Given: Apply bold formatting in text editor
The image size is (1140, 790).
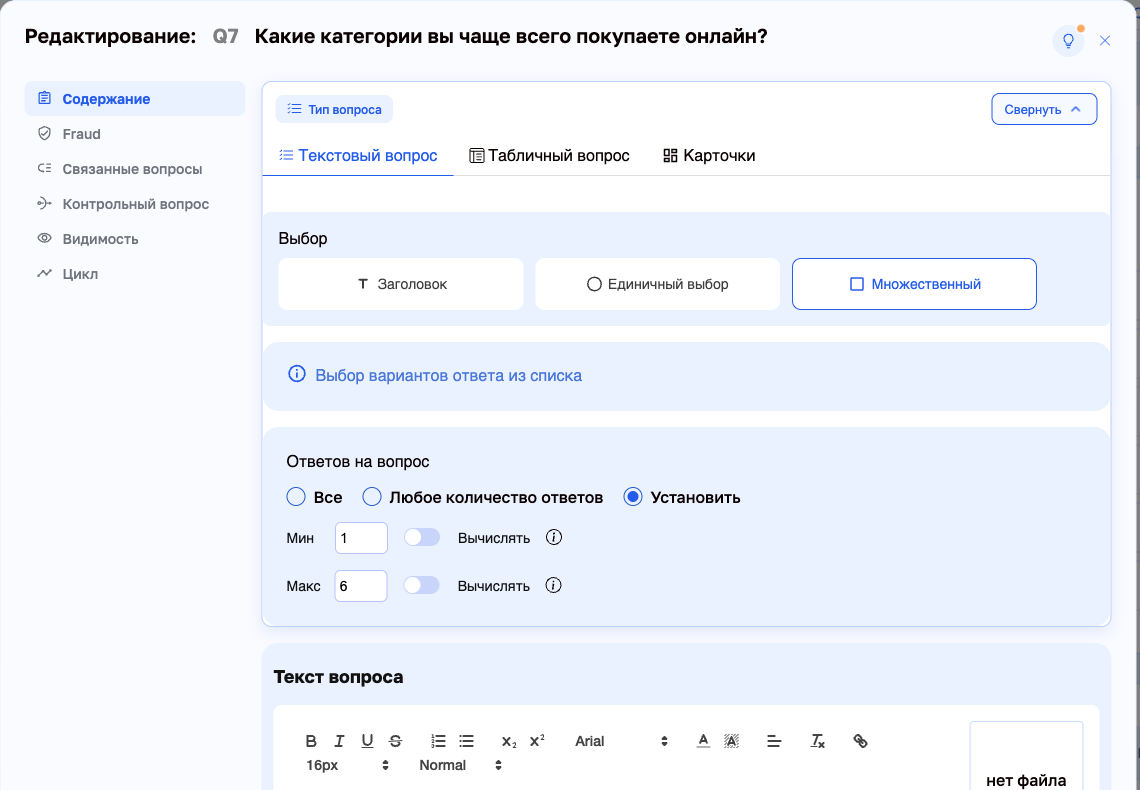Looking at the screenshot, I should [x=311, y=741].
